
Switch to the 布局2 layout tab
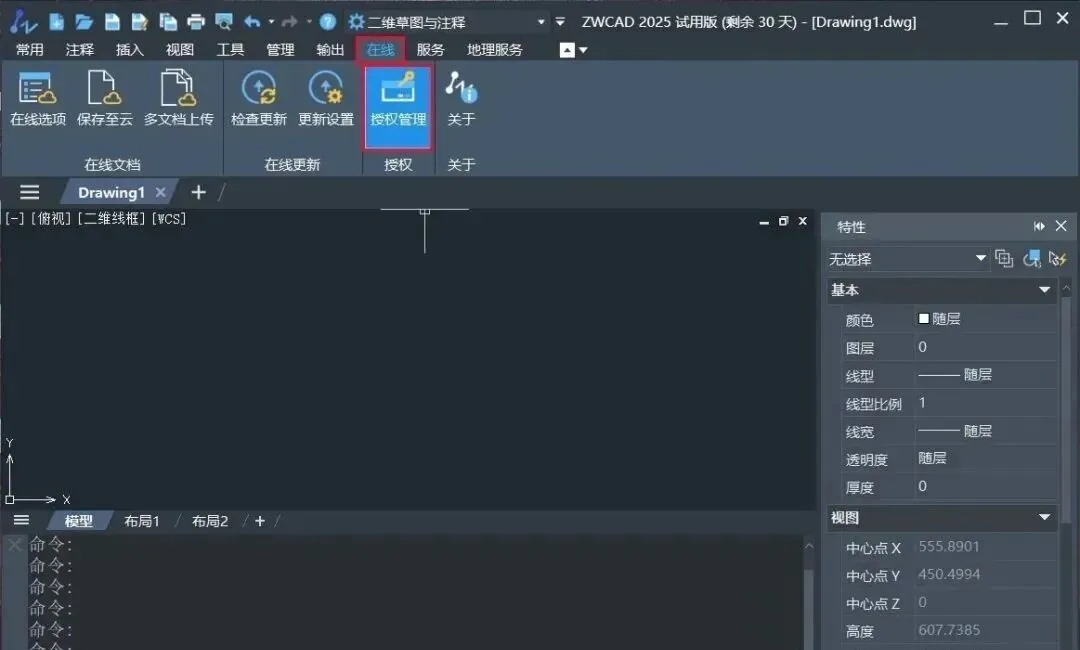[209, 521]
